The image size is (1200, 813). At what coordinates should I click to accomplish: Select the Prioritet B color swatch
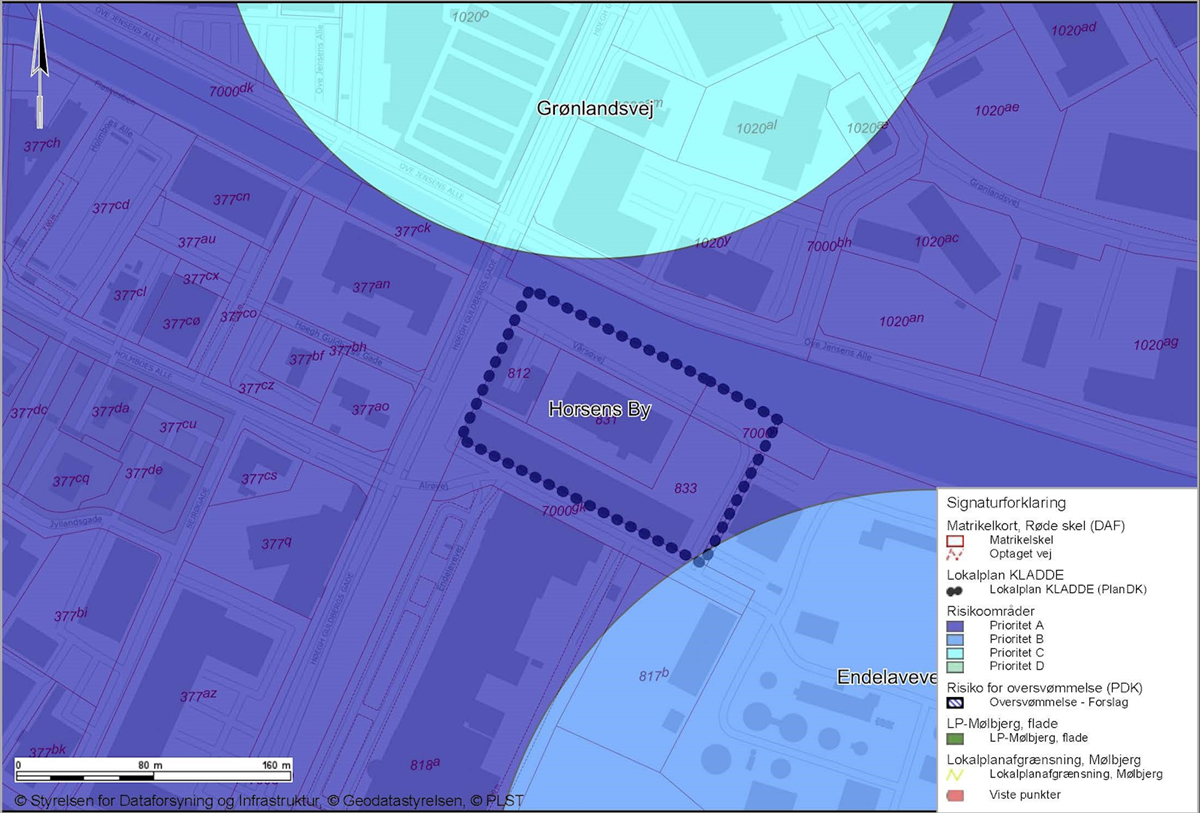point(955,638)
